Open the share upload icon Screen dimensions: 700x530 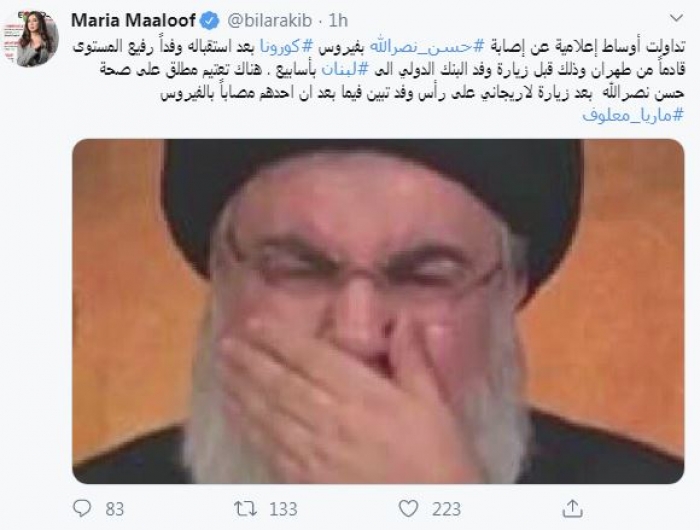click(x=572, y=508)
